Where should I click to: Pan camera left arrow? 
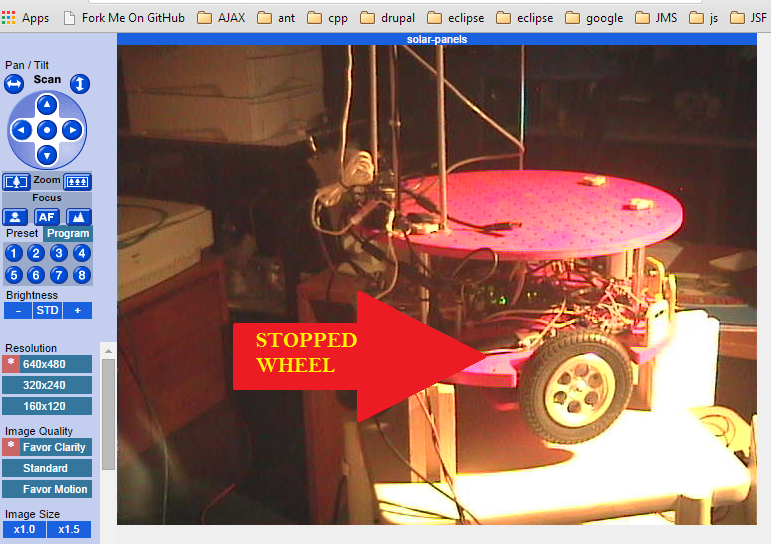(21, 130)
